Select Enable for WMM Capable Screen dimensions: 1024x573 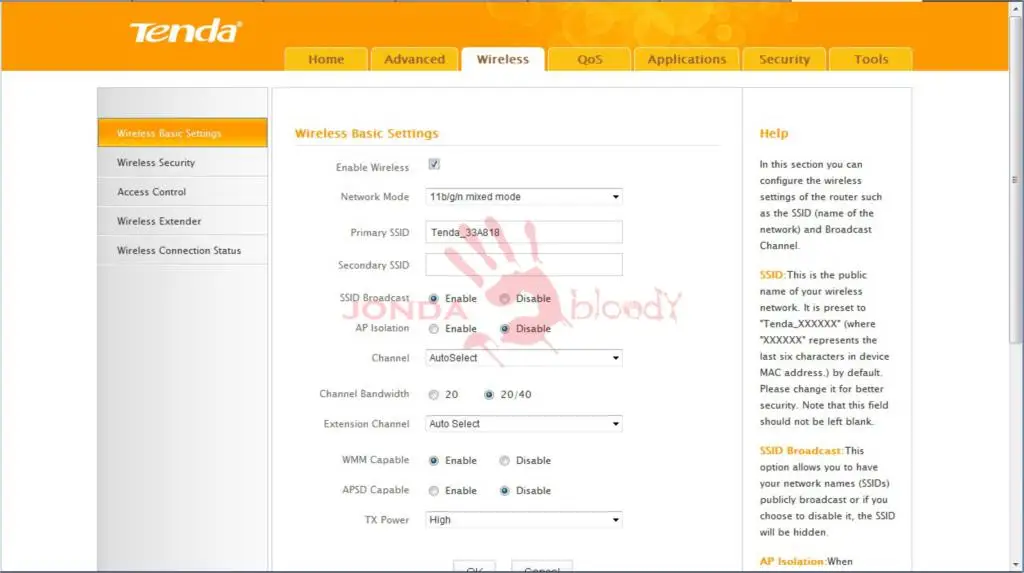(x=434, y=461)
